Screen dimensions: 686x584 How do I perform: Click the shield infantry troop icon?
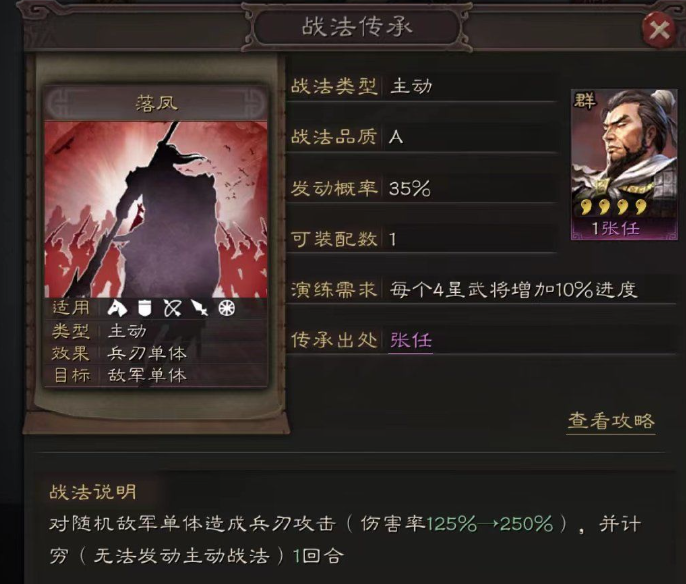144,308
